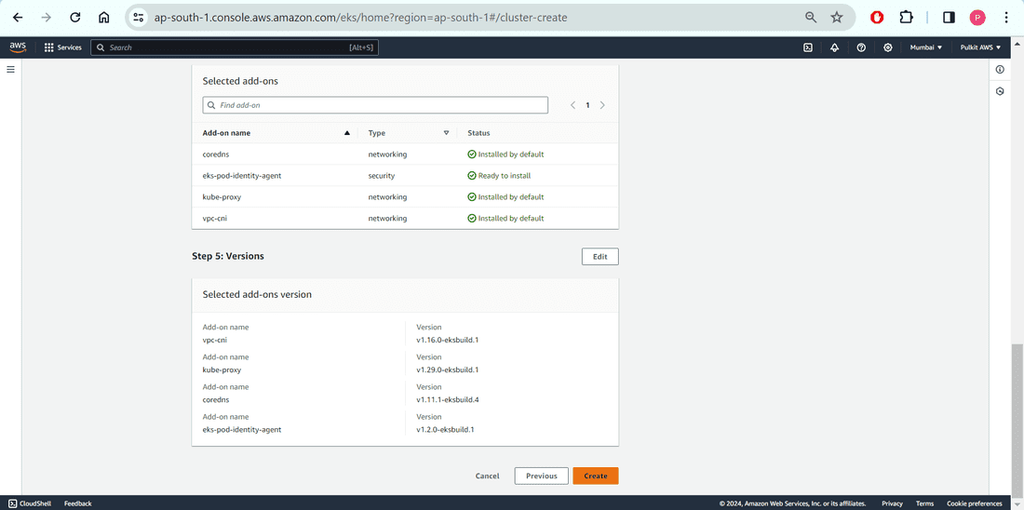The height and width of the screenshot is (510, 1024).
Task: Click the browser address bar URL
Action: (360, 18)
